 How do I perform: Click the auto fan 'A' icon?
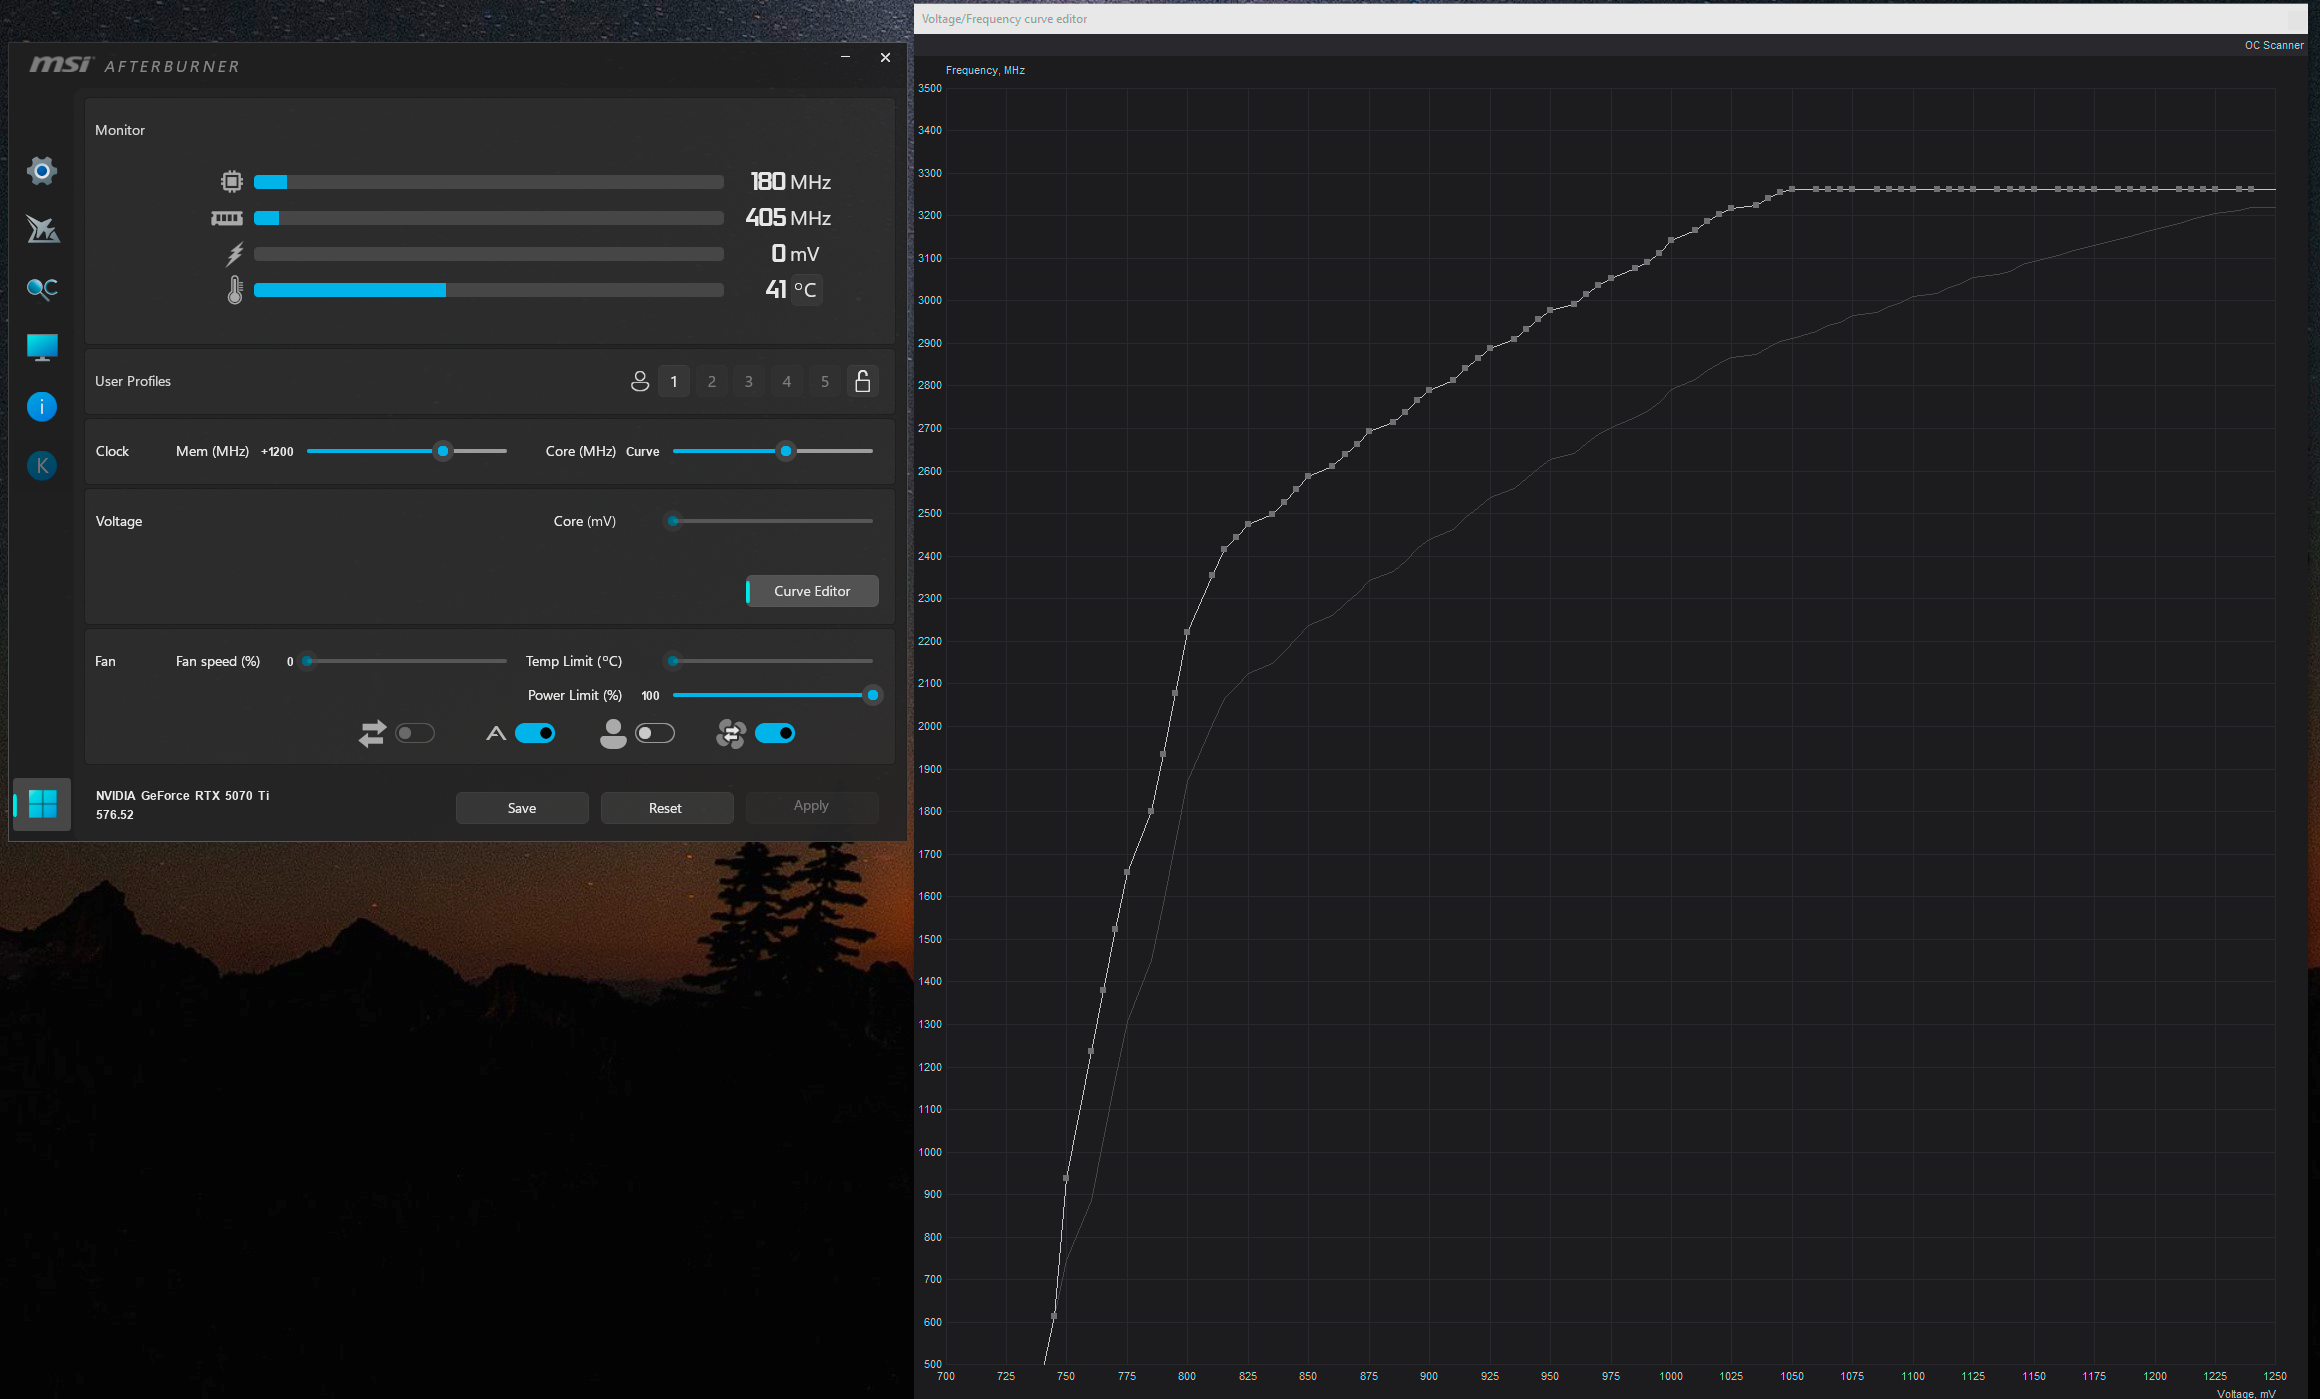[x=496, y=734]
